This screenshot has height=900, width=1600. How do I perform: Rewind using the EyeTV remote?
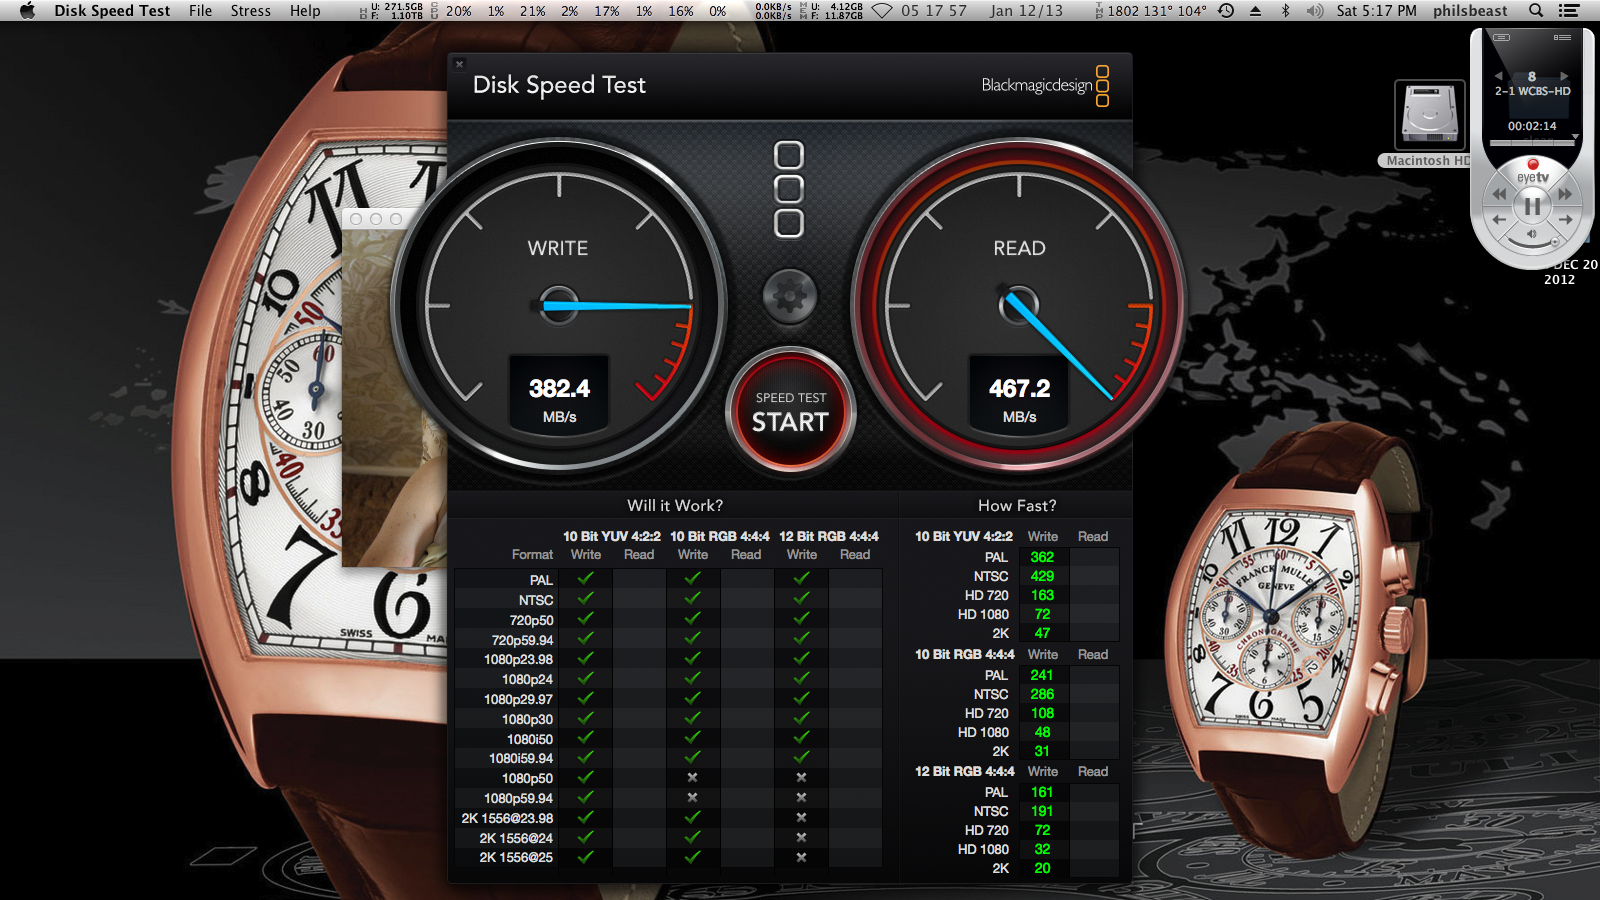pyautogui.click(x=1499, y=194)
